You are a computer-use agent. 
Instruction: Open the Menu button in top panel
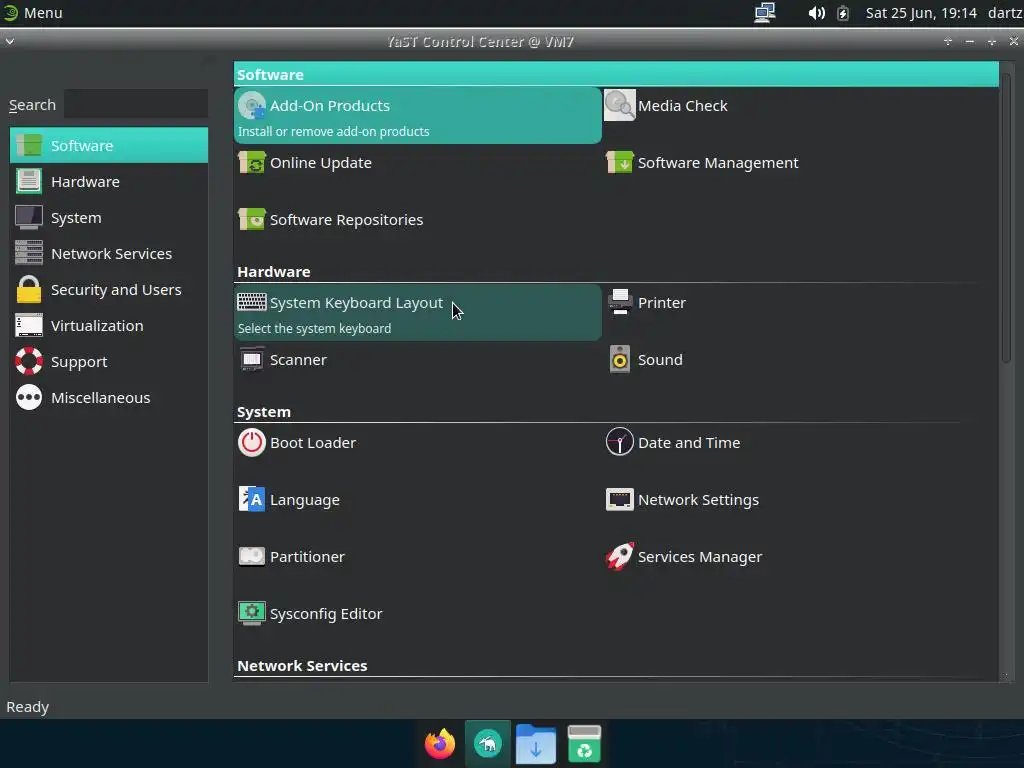click(x=33, y=13)
